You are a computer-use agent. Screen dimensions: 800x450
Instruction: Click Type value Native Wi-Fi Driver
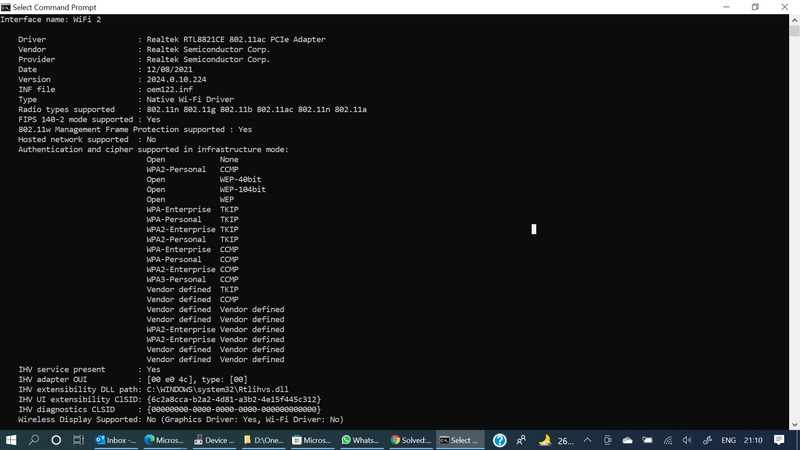tap(190, 99)
